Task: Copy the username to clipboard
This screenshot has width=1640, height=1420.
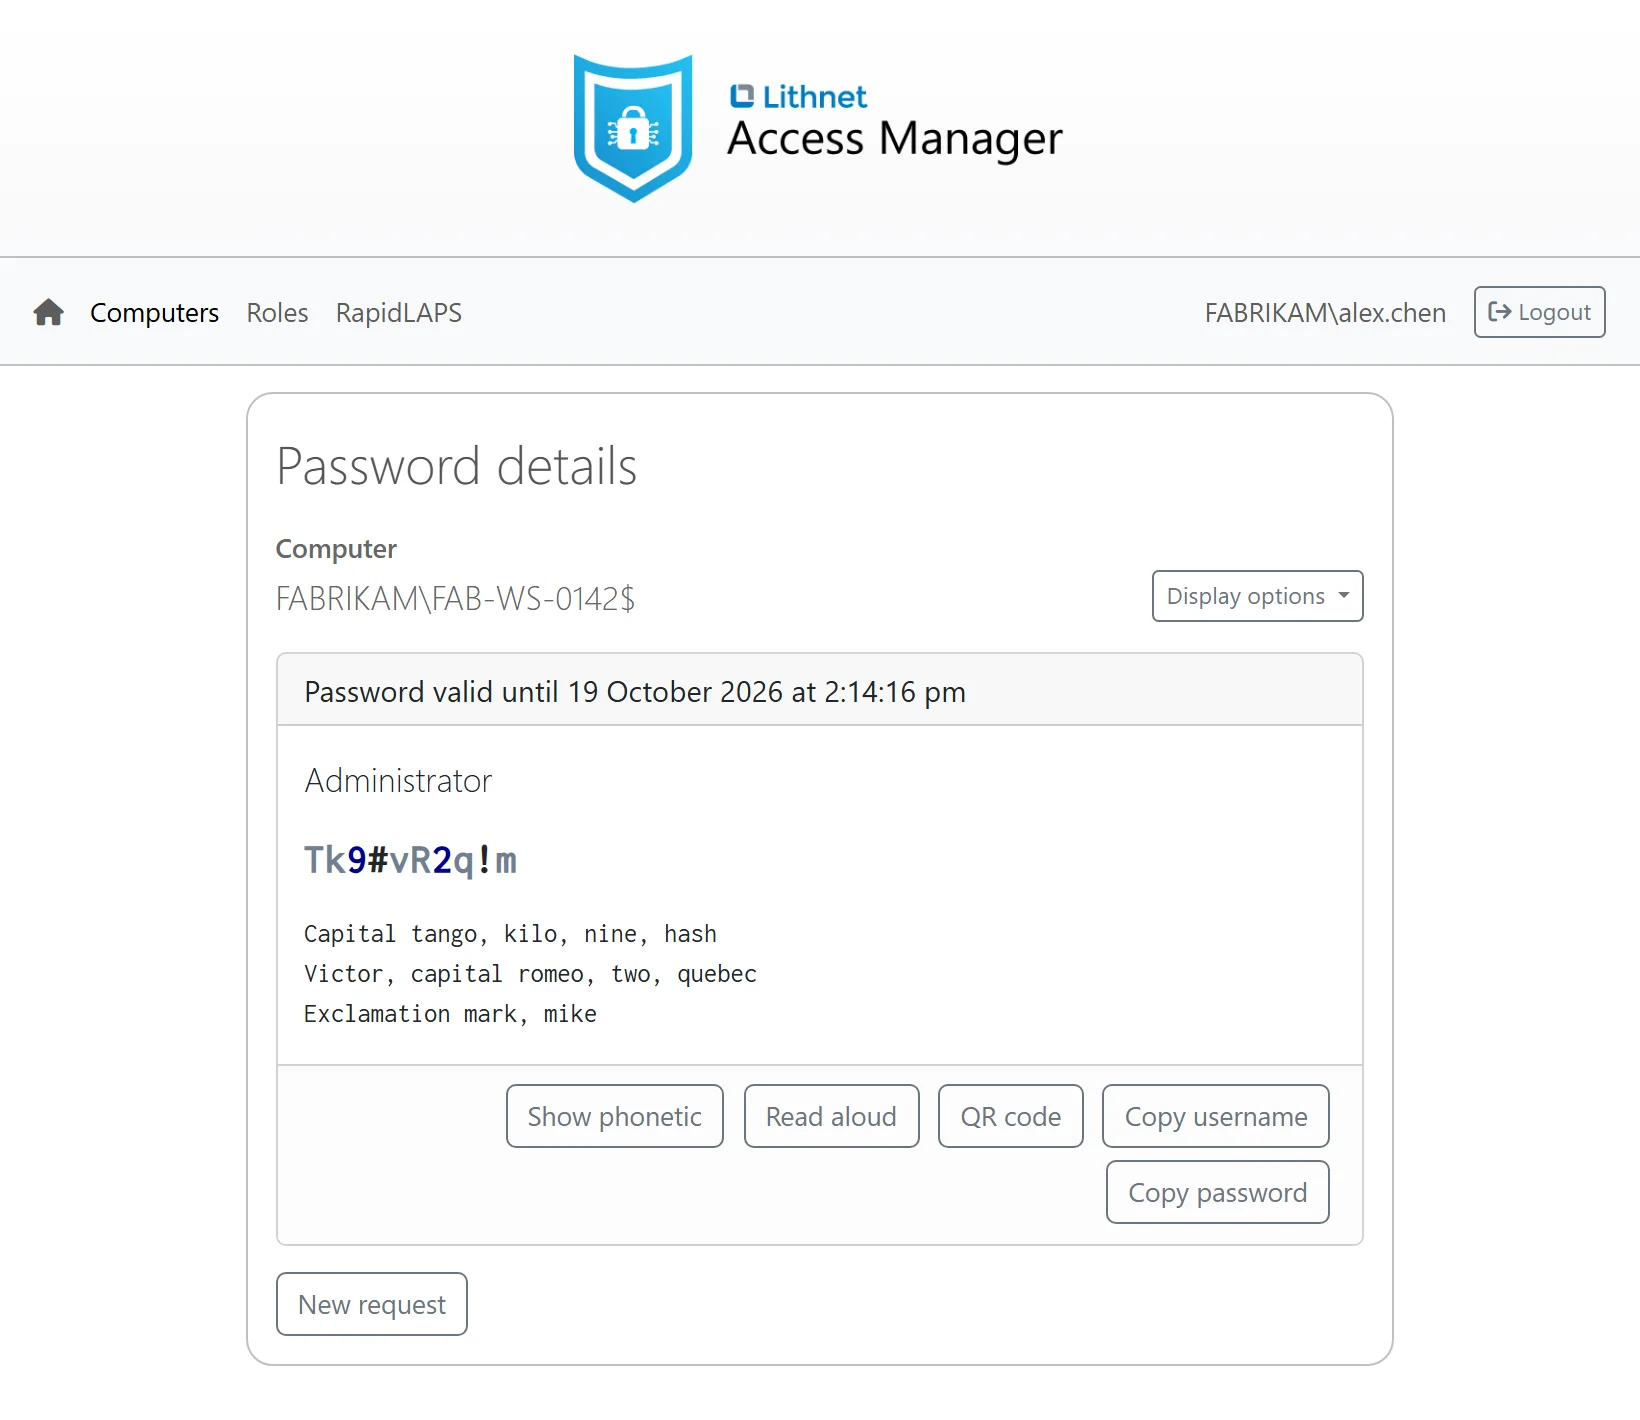Action: point(1215,1116)
